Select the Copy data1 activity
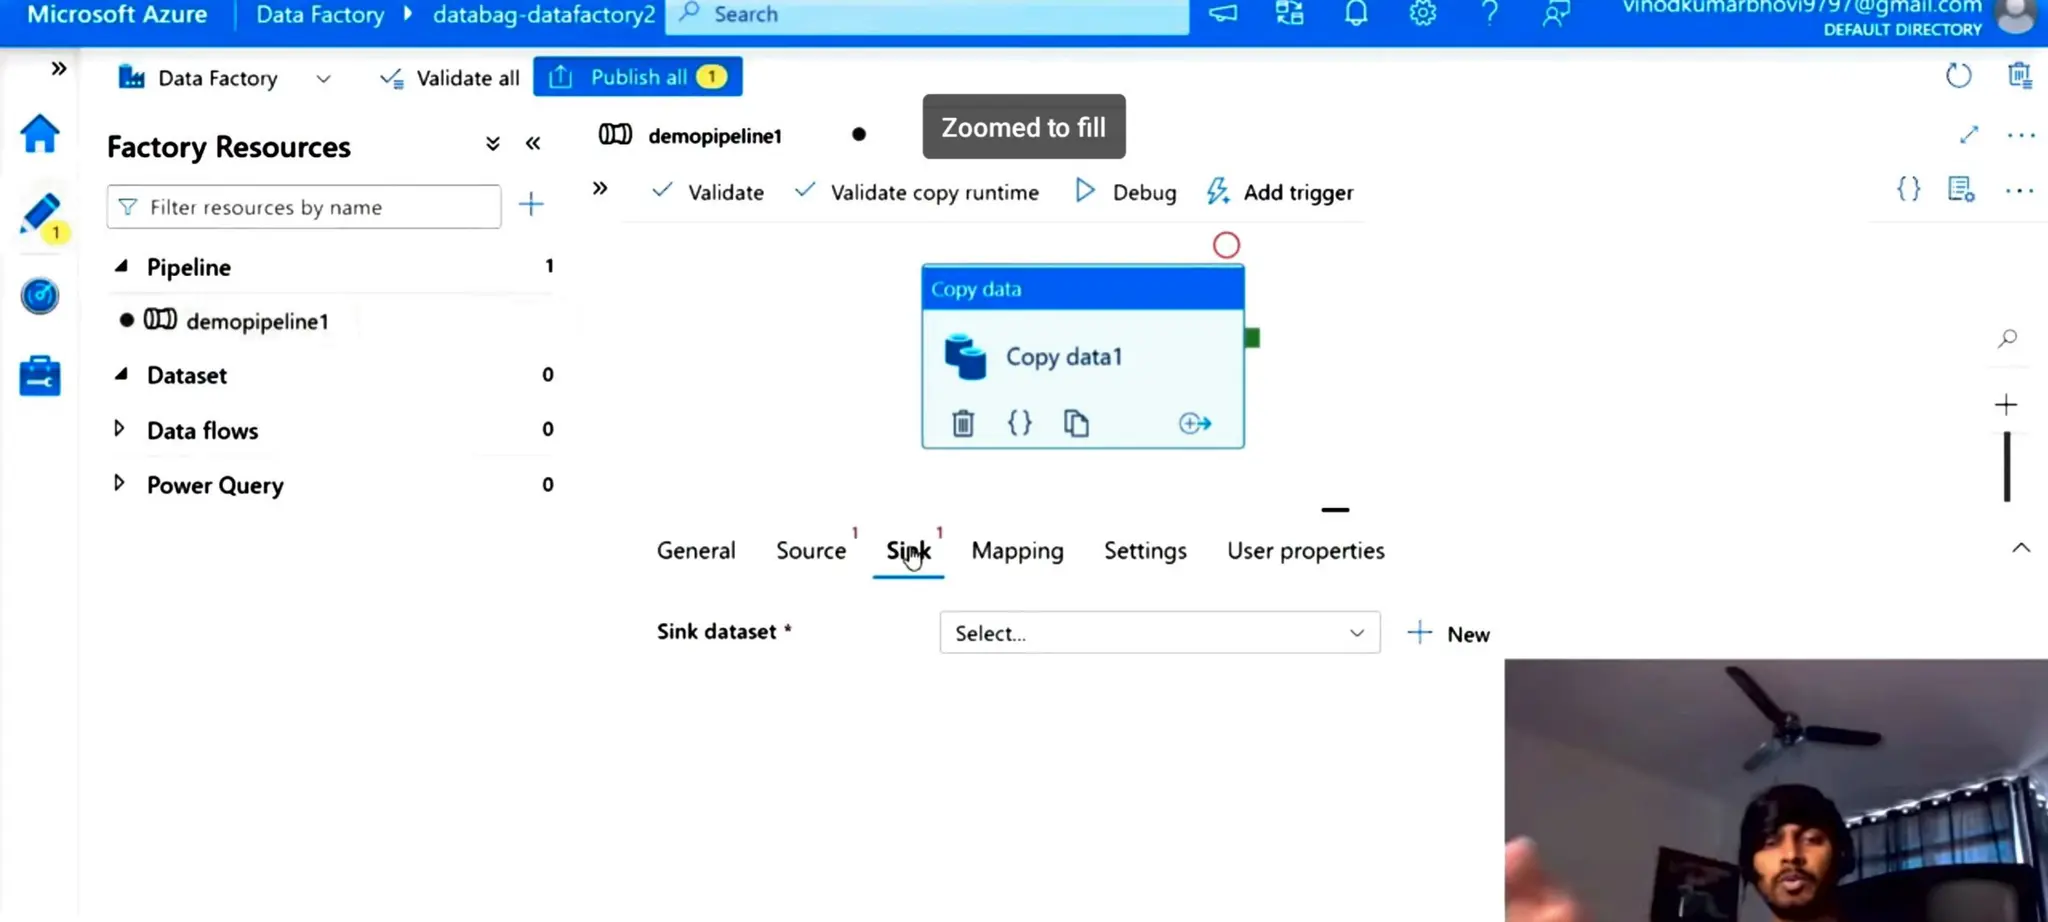Image resolution: width=2048 pixels, height=922 pixels. (x=1083, y=357)
